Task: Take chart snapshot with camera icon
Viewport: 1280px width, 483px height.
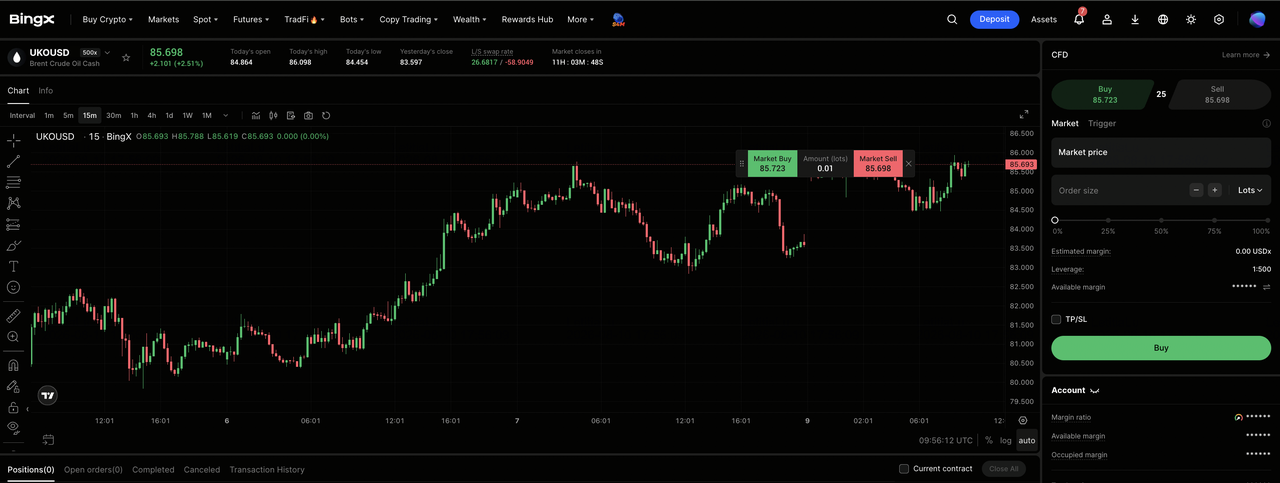Action: tap(308, 115)
